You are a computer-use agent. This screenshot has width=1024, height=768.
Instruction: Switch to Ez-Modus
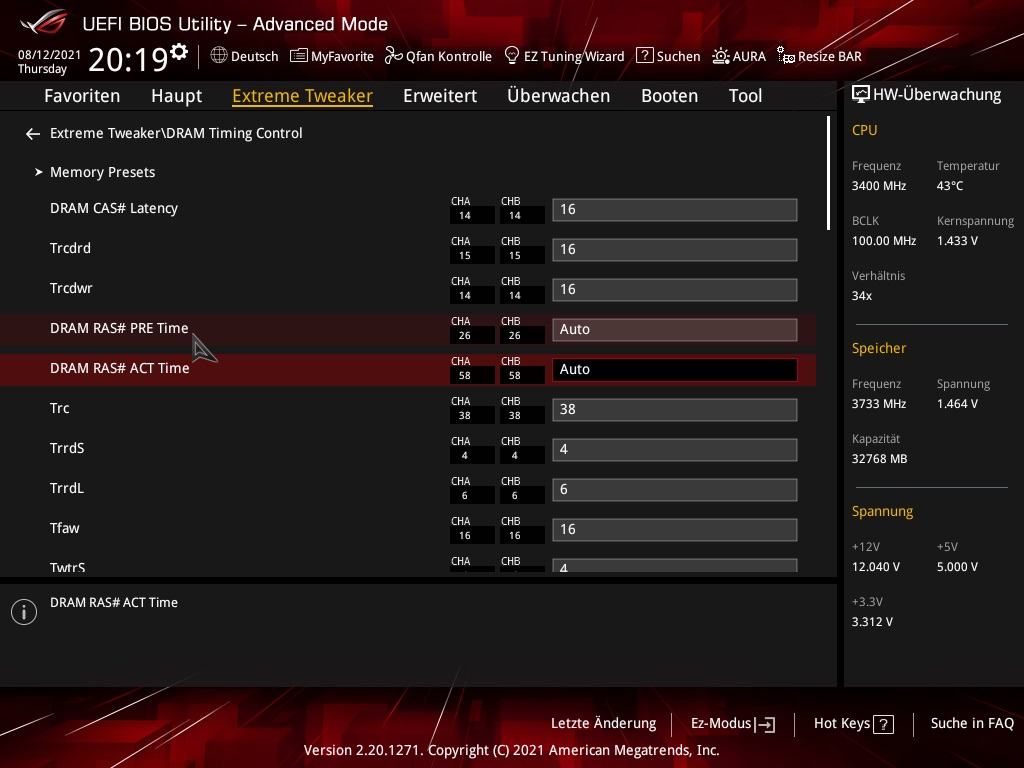721,723
